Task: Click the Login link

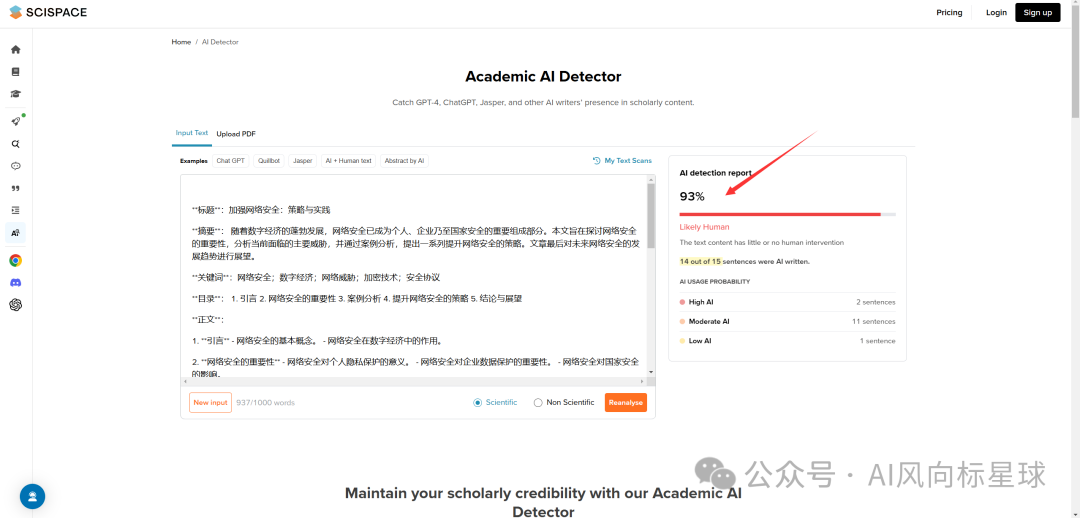Action: [x=996, y=12]
